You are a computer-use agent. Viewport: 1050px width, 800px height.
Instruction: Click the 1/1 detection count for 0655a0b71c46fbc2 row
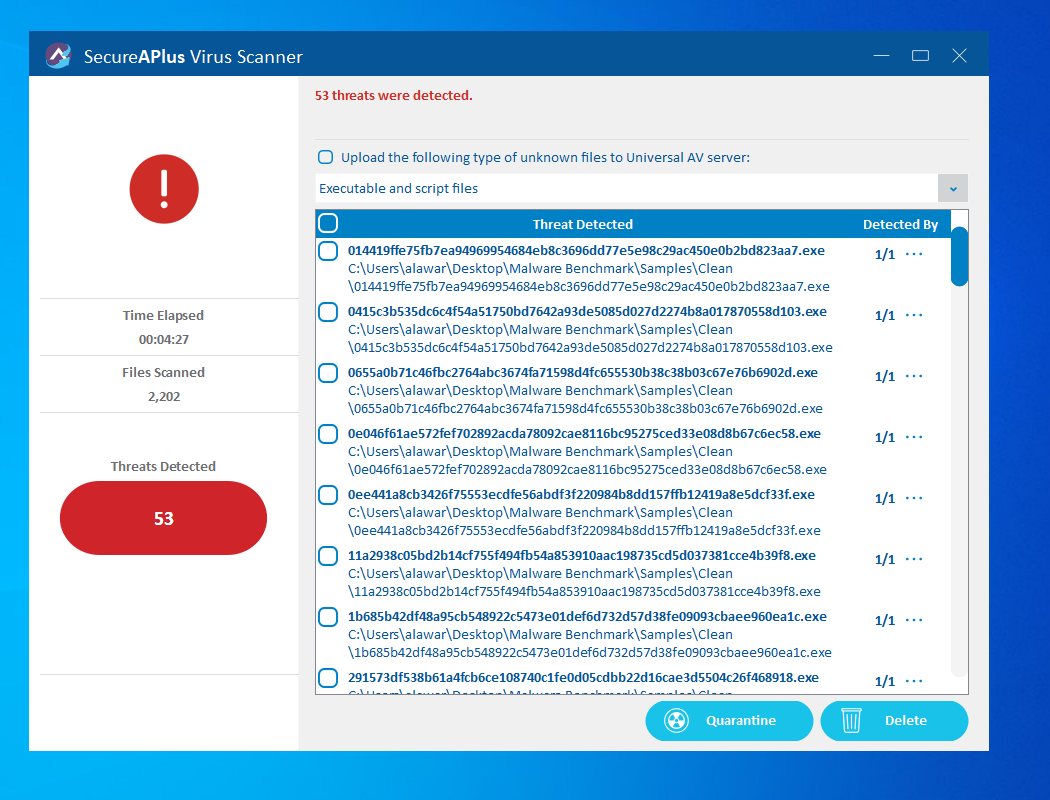(x=885, y=376)
